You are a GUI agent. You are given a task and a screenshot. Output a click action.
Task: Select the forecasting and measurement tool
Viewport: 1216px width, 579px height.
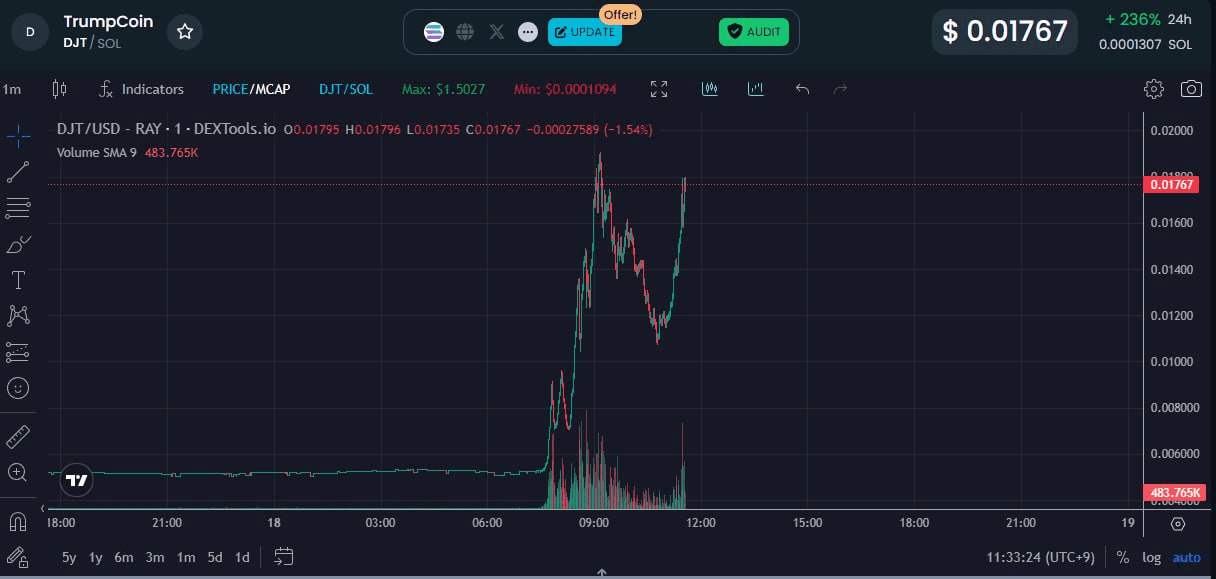click(18, 352)
